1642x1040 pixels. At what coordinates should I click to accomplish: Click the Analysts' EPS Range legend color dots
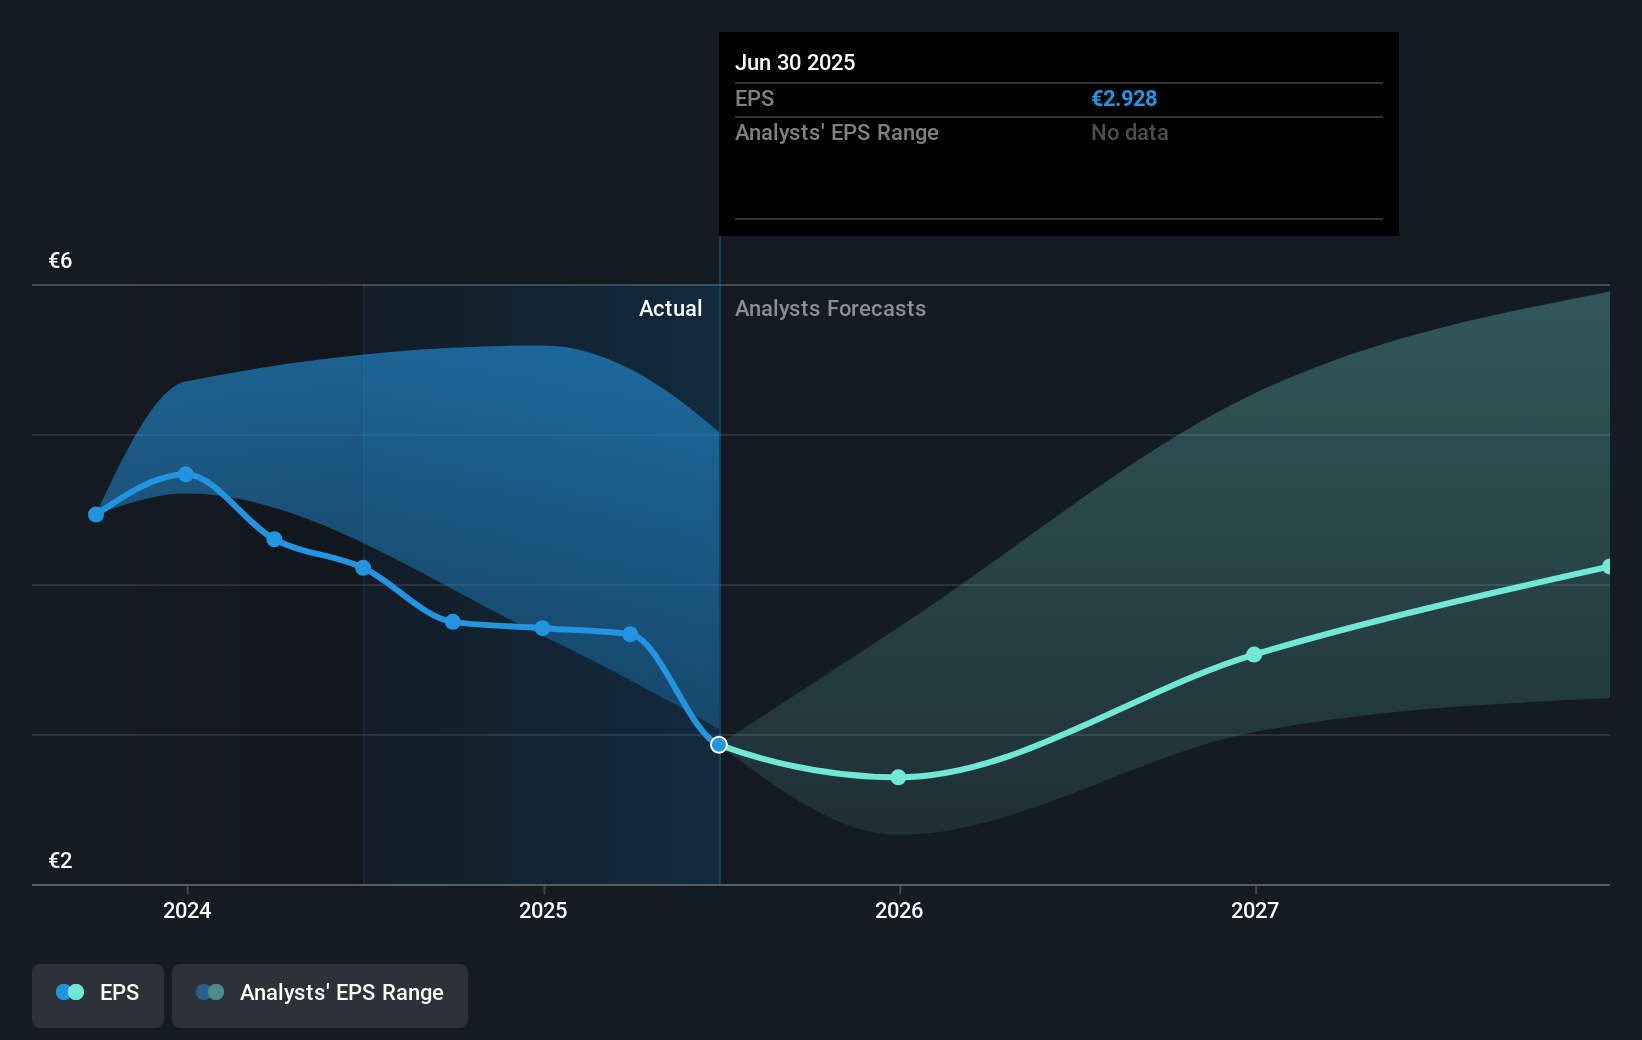click(x=210, y=993)
